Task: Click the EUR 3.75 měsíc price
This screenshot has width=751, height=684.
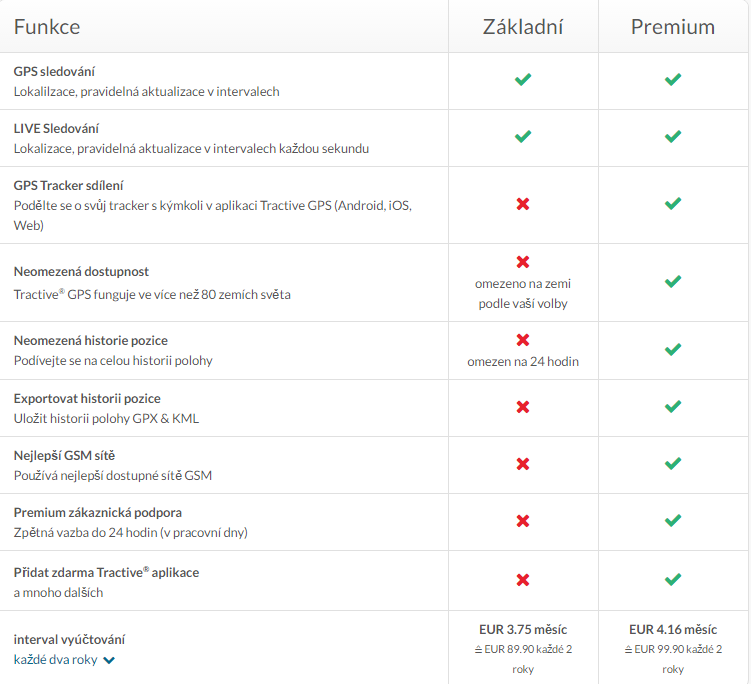Action: [x=522, y=629]
